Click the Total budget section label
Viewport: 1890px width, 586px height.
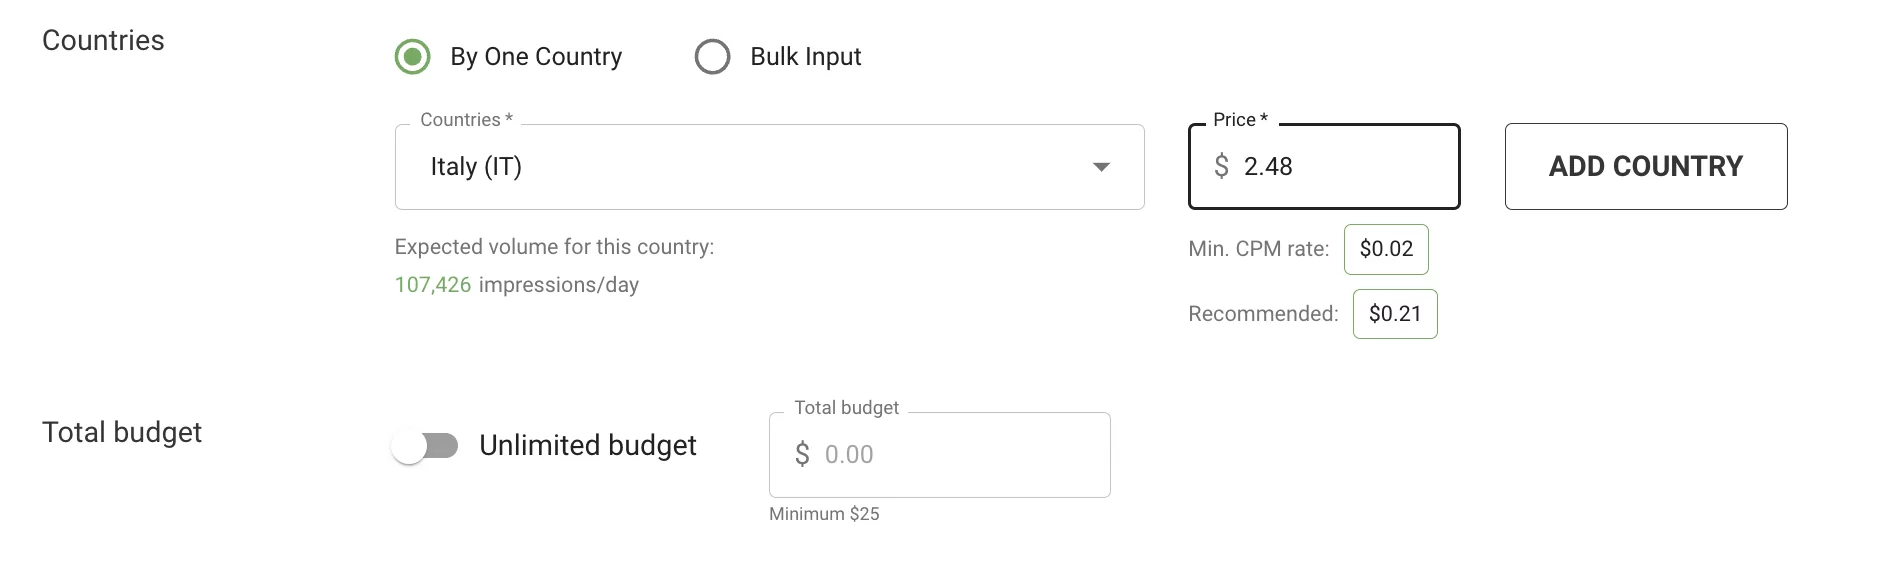point(123,431)
